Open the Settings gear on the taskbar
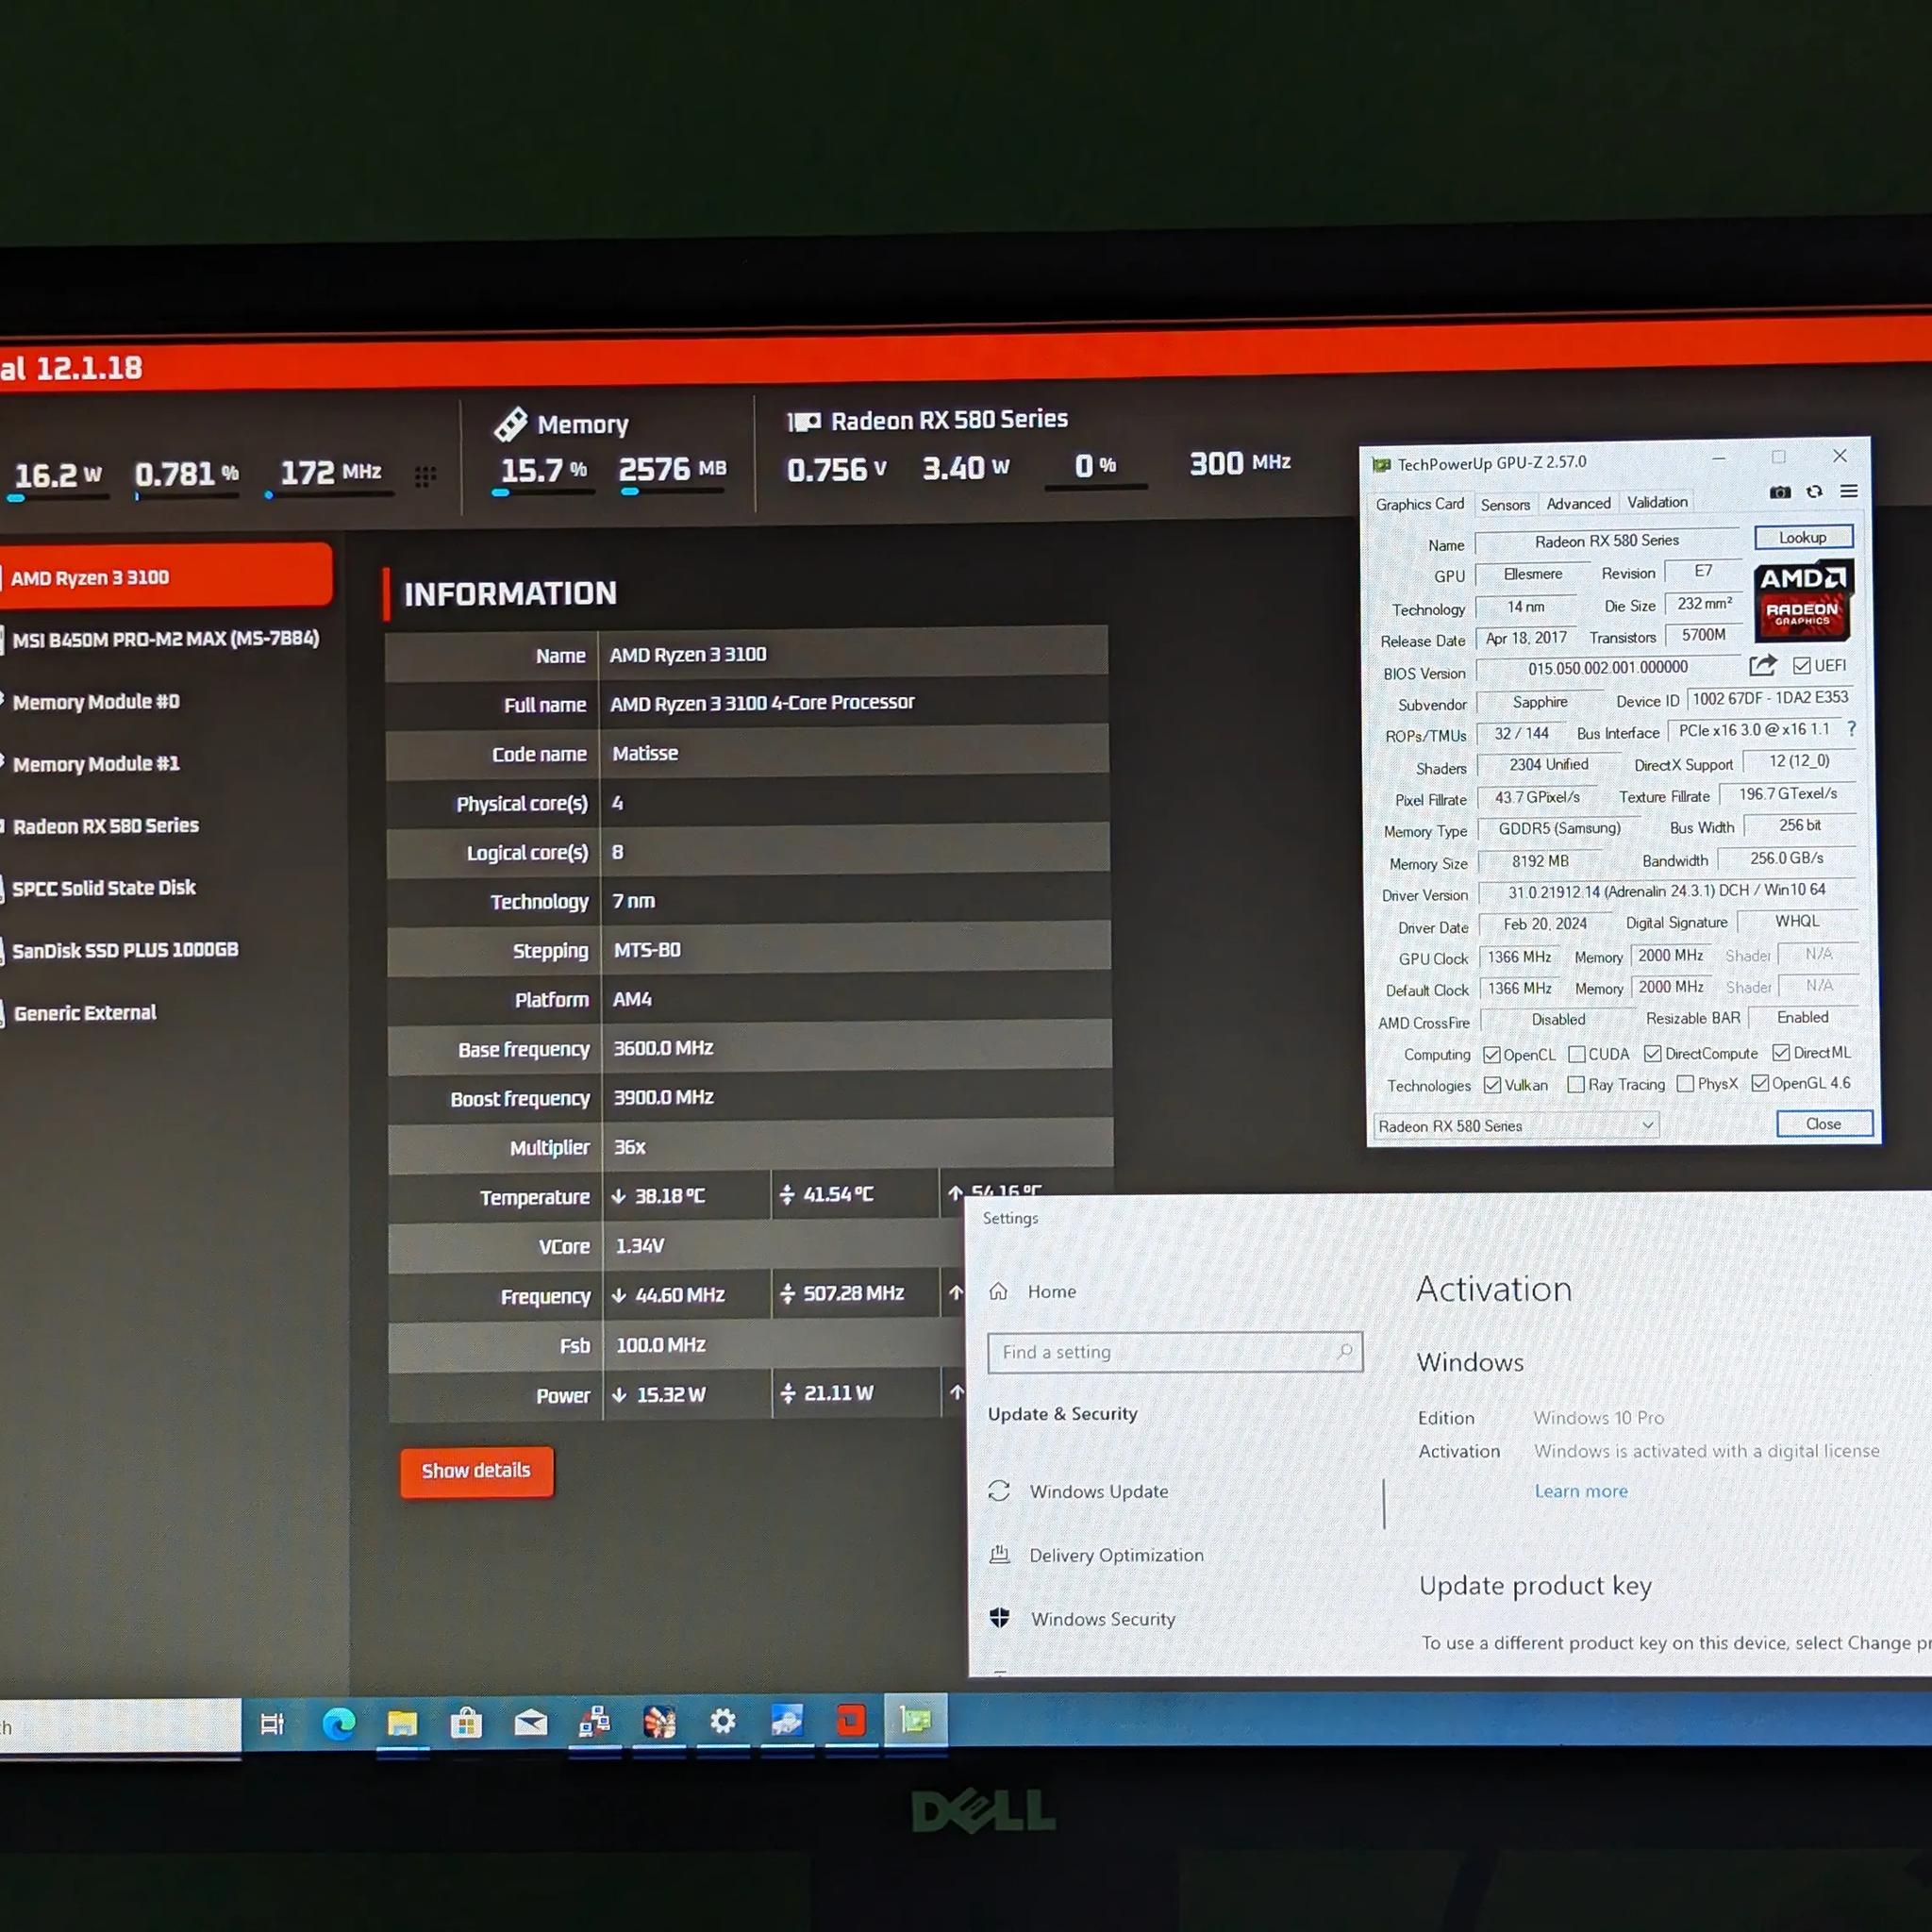 723,1720
